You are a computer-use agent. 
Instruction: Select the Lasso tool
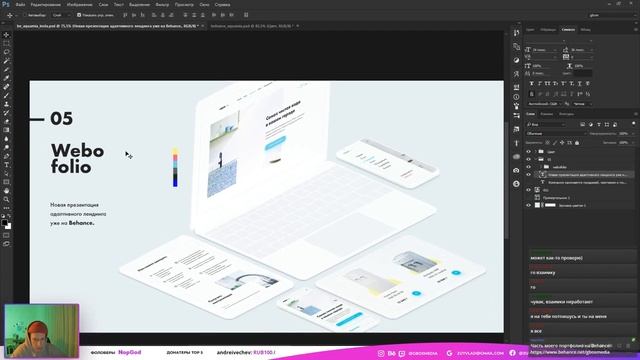6,52
